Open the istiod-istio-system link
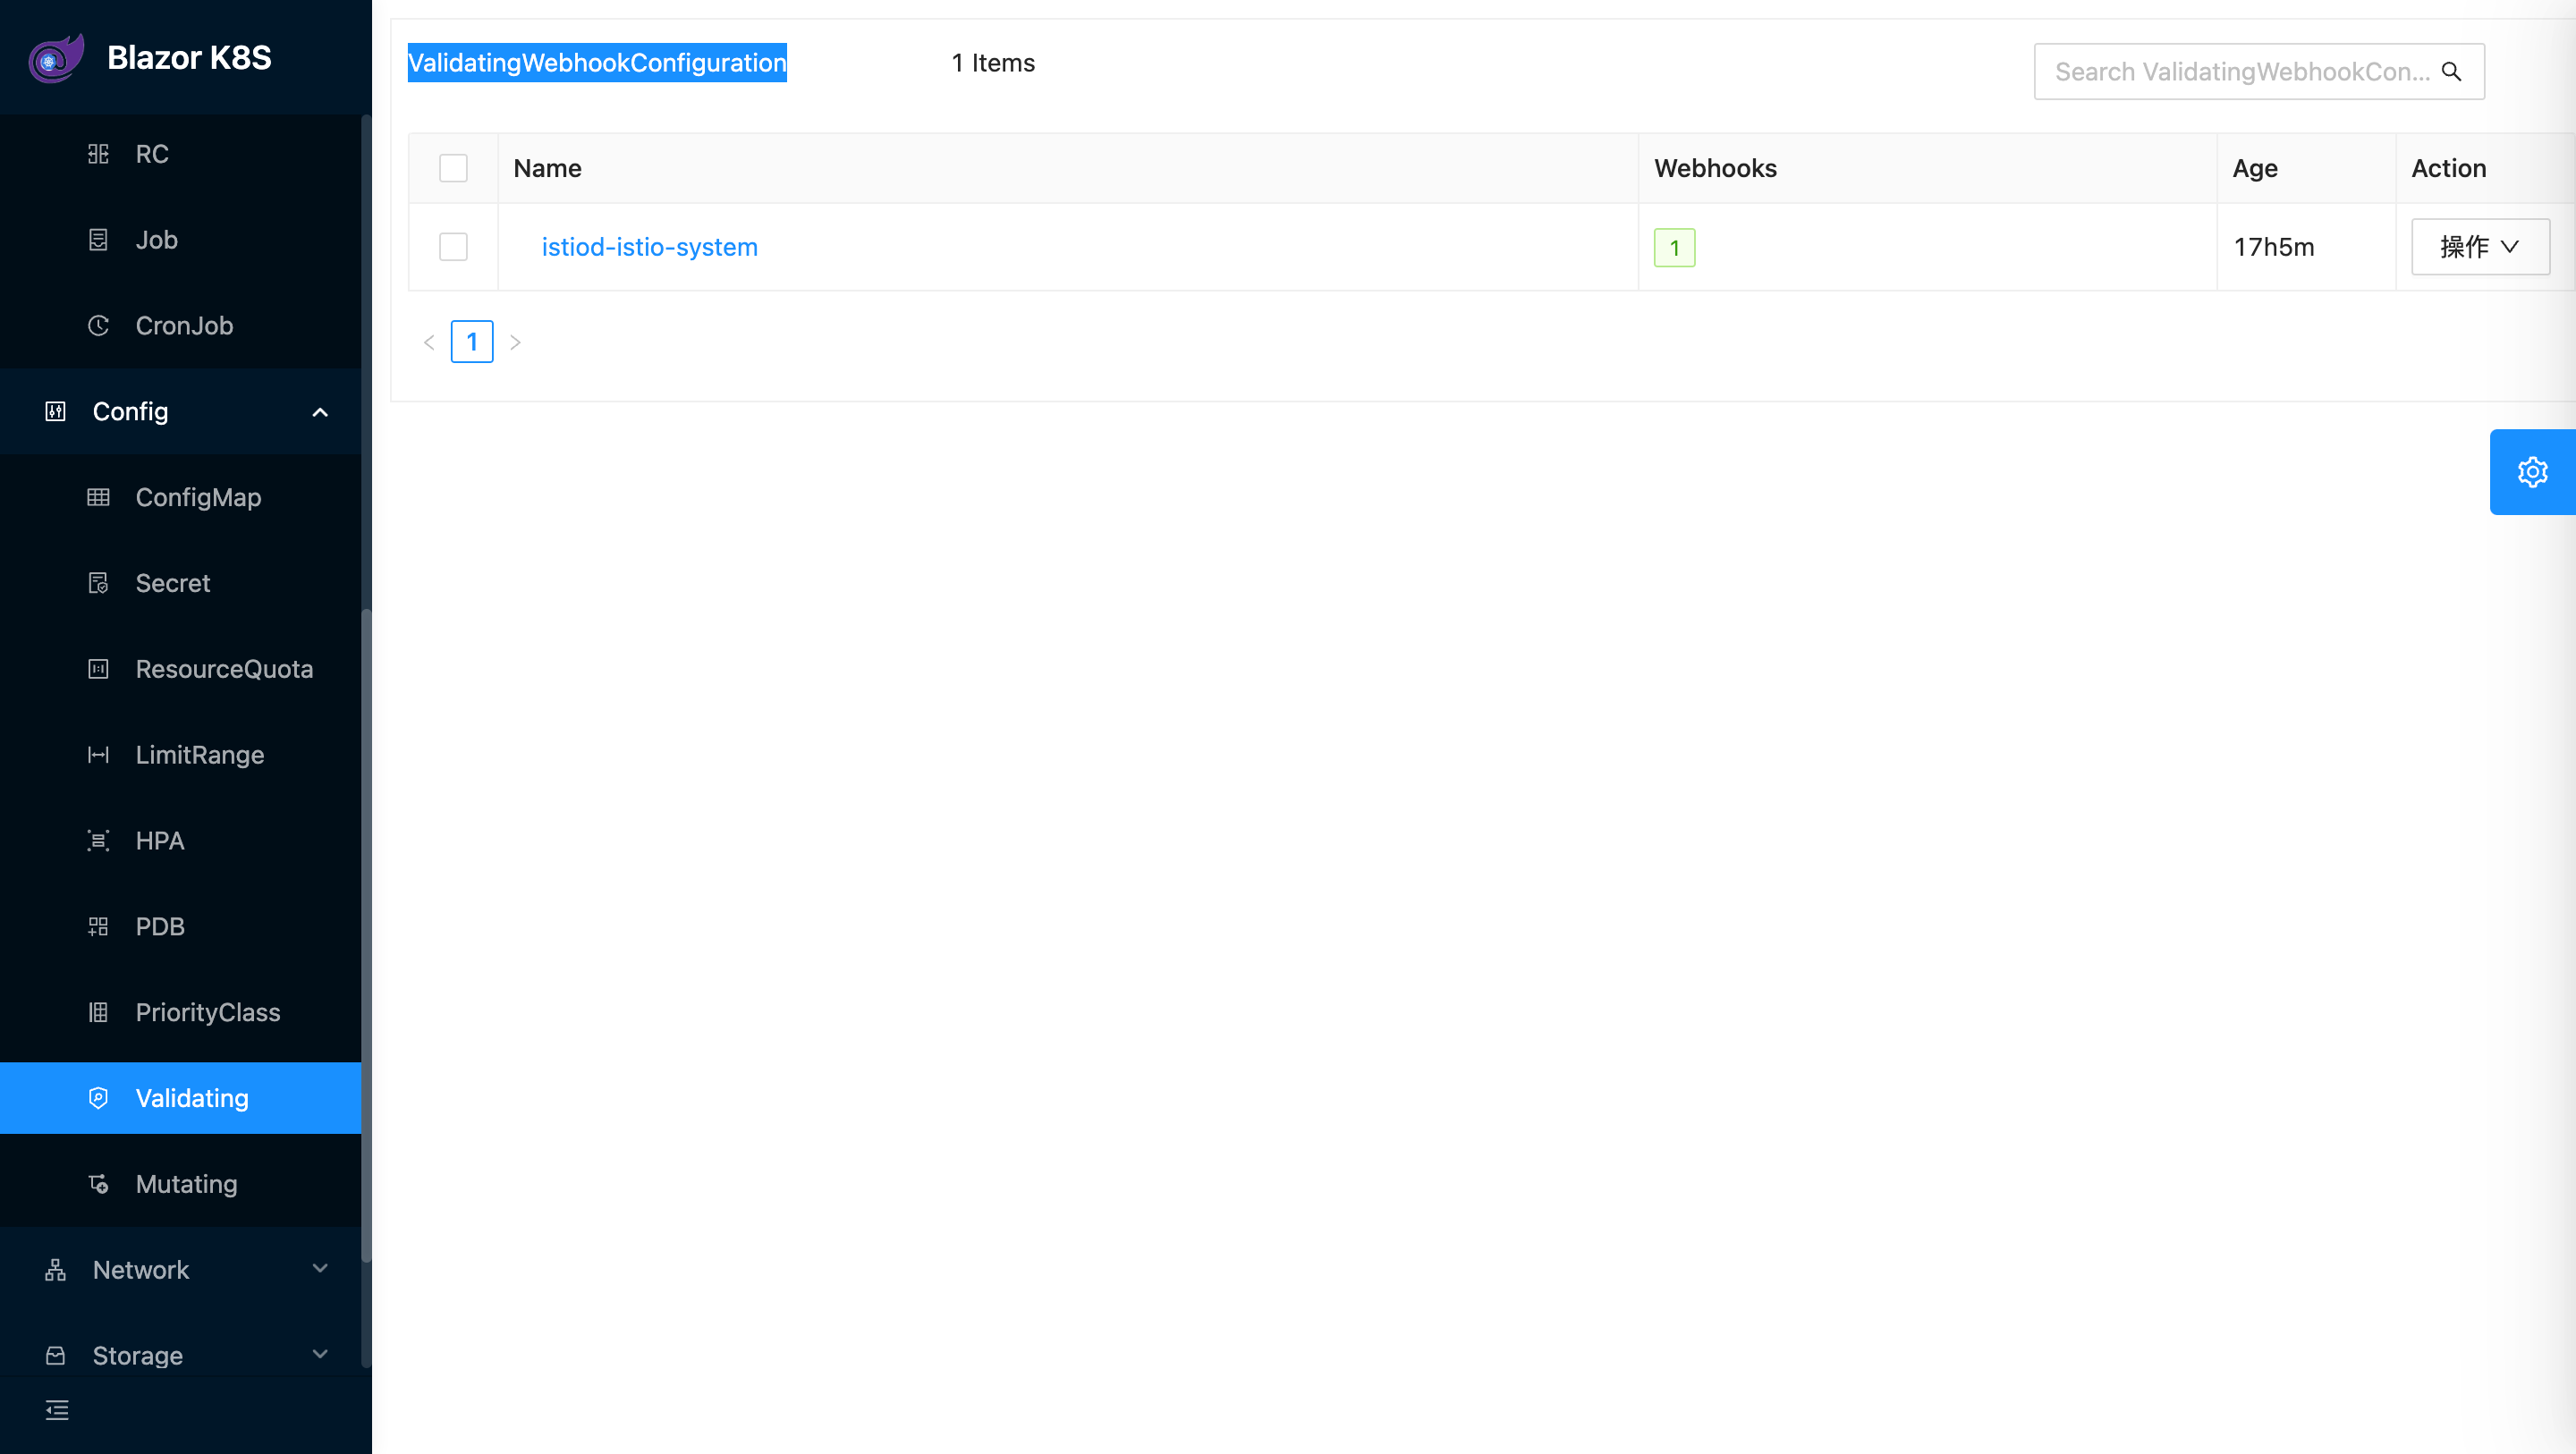 [x=649, y=247]
